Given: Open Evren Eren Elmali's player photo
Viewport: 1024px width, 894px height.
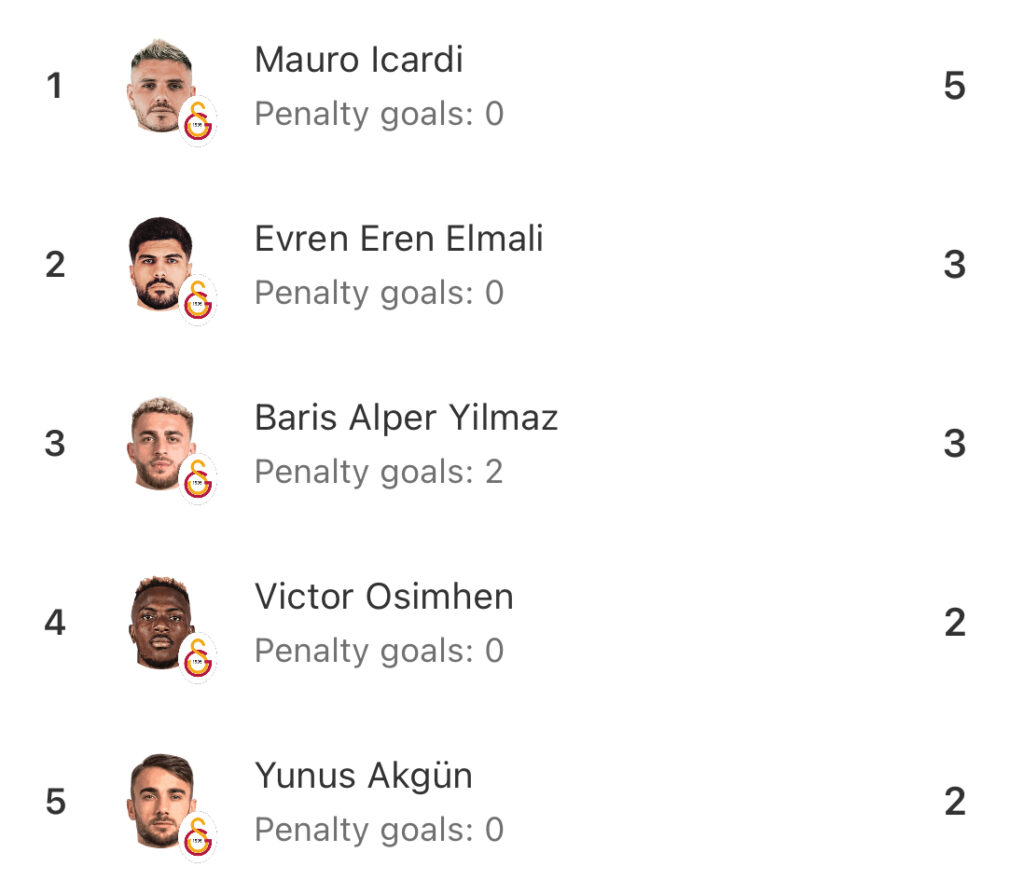Looking at the screenshot, I should (x=161, y=263).
